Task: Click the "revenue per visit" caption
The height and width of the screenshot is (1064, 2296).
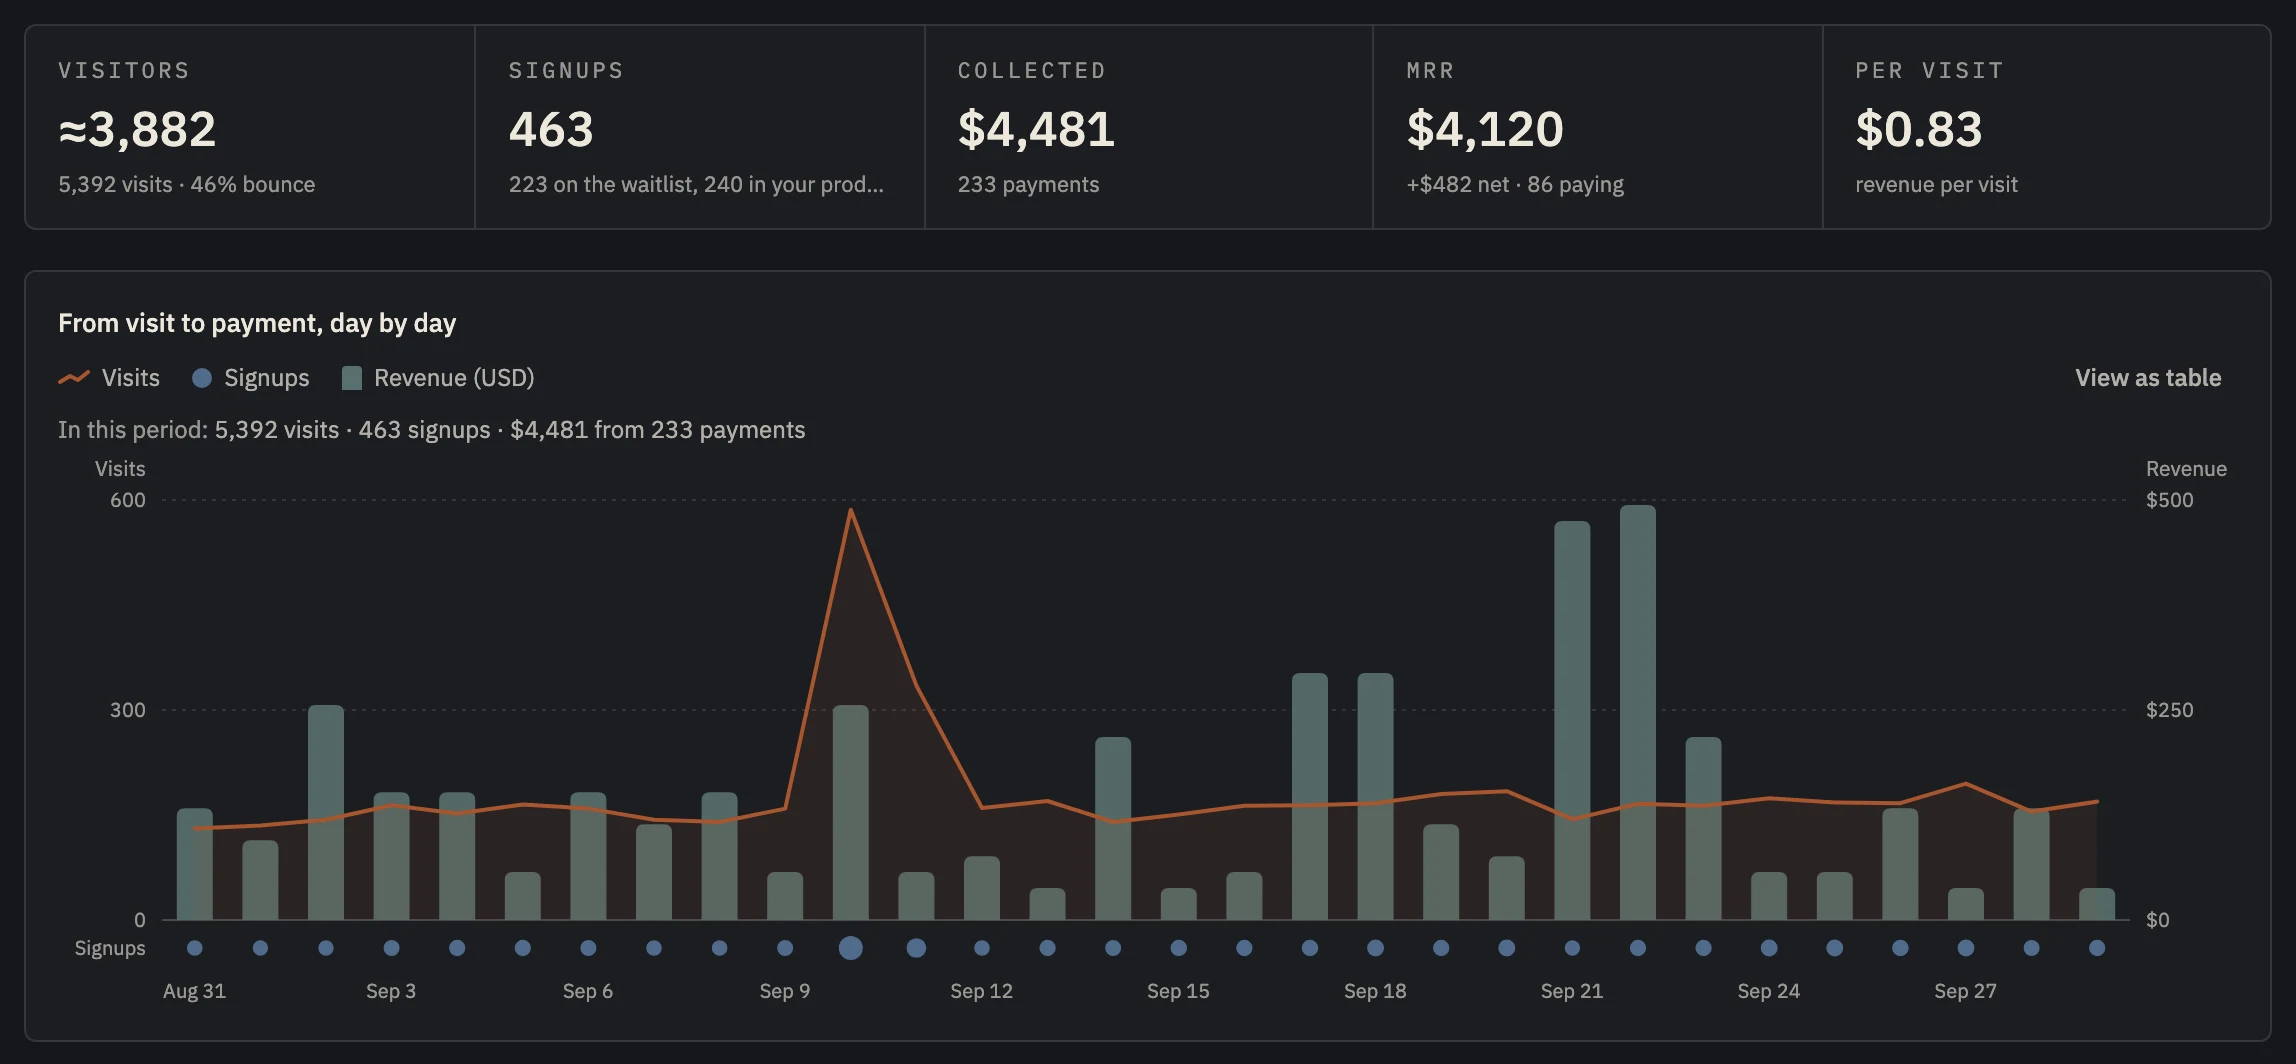Action: coord(1937,184)
